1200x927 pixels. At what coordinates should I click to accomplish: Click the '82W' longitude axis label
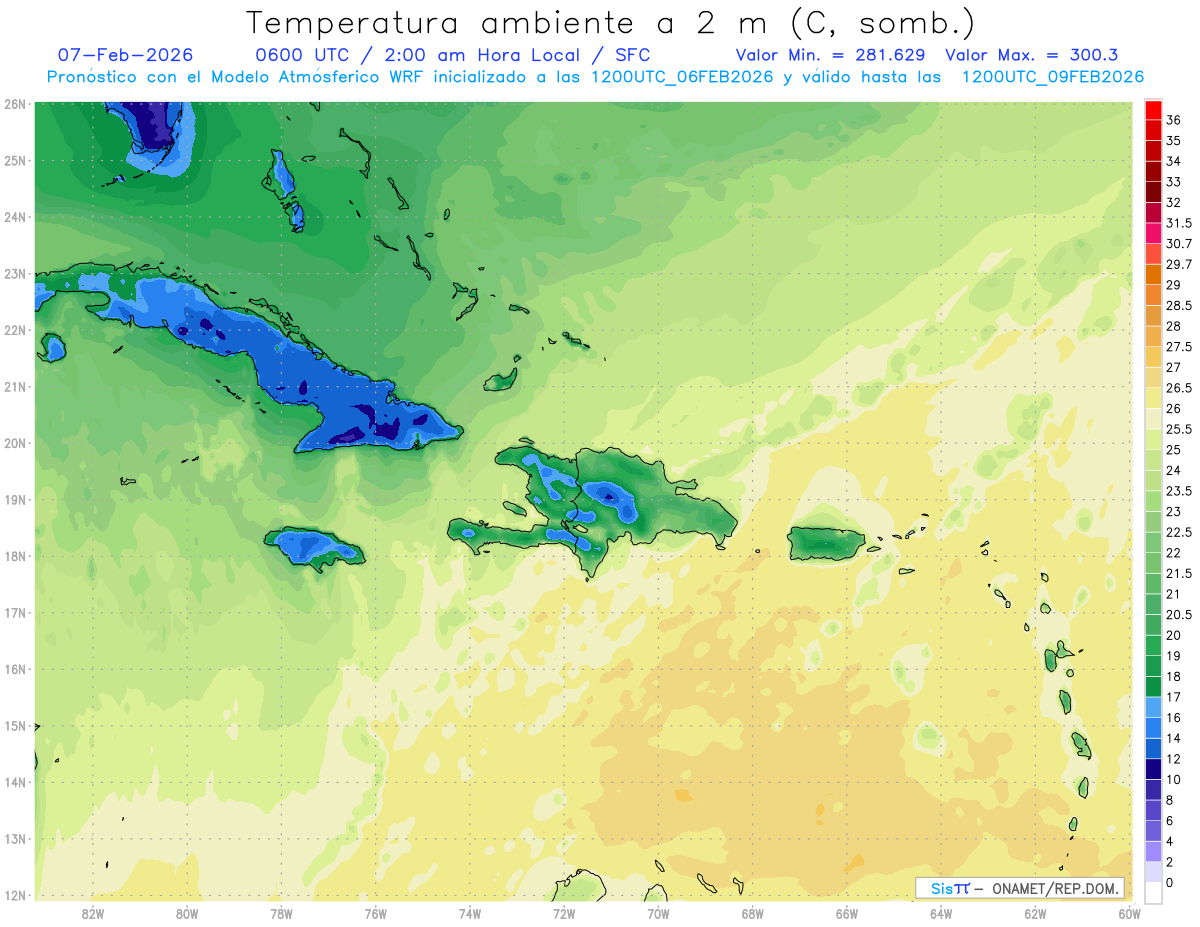point(93,913)
